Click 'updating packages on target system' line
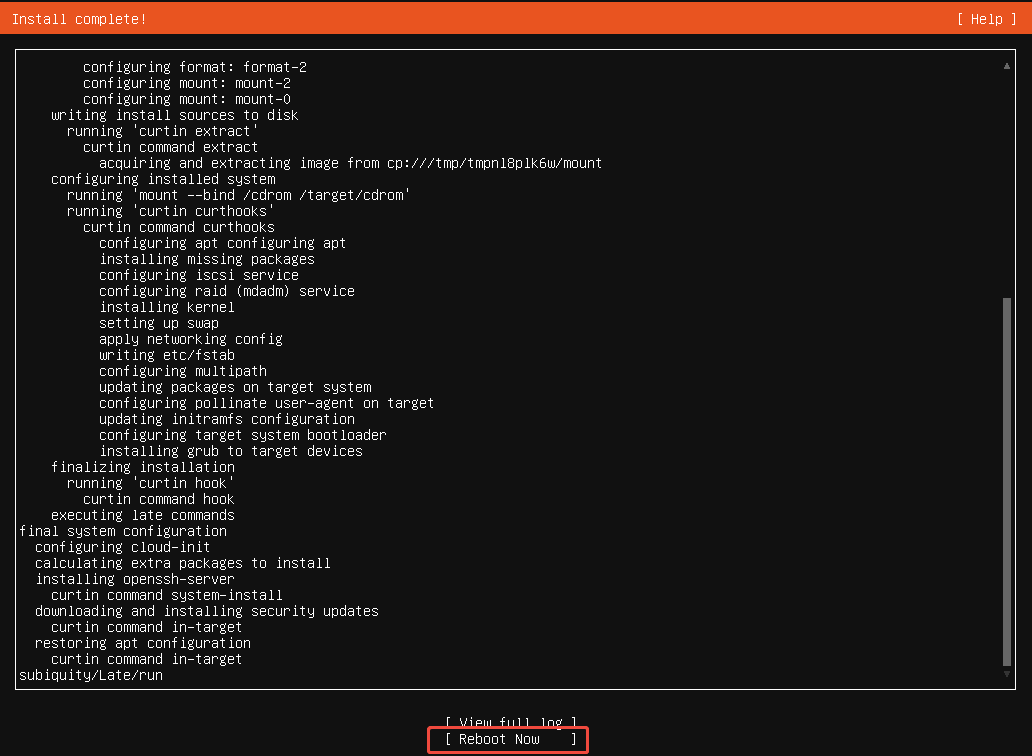Screen dimensions: 1032x756 coord(235,387)
